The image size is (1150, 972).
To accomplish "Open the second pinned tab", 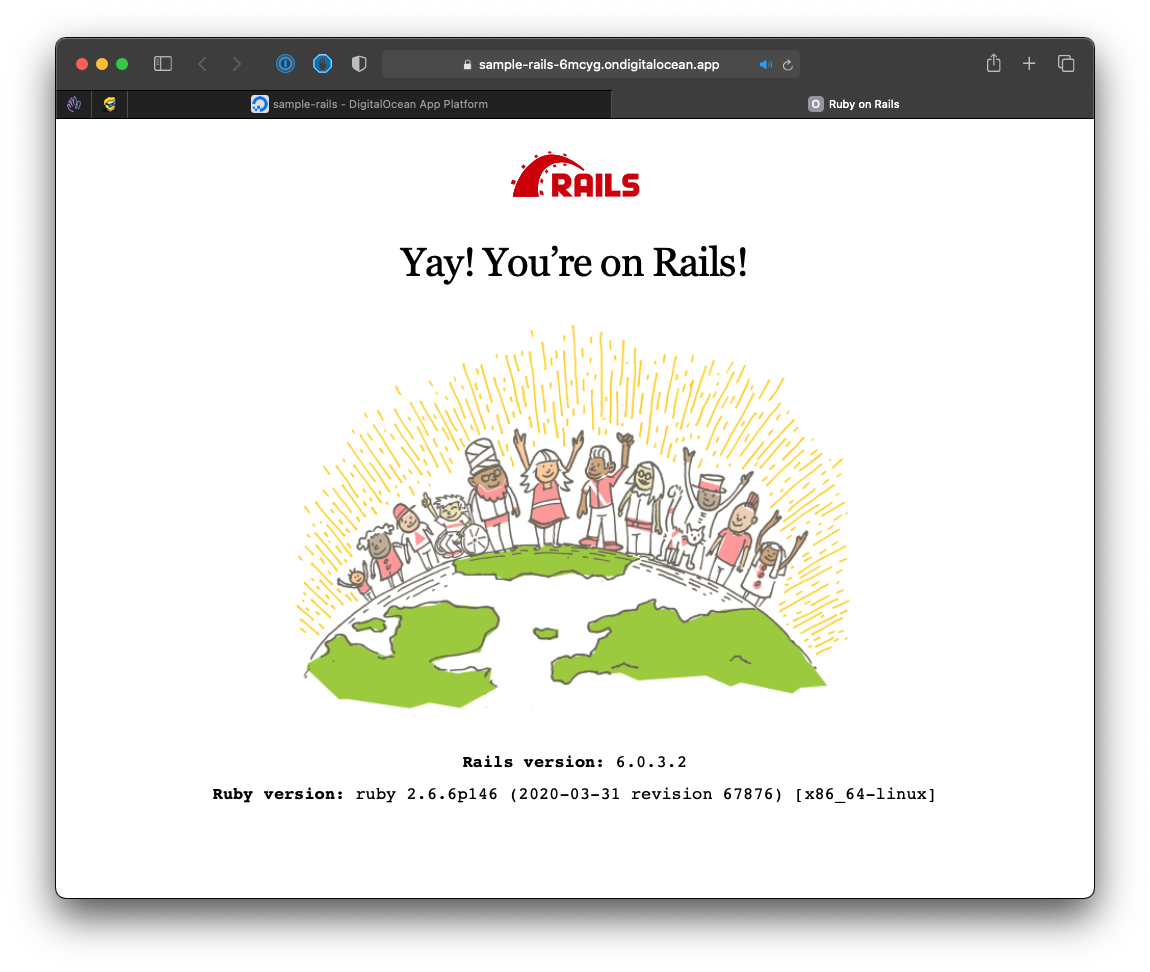I will 110,104.
